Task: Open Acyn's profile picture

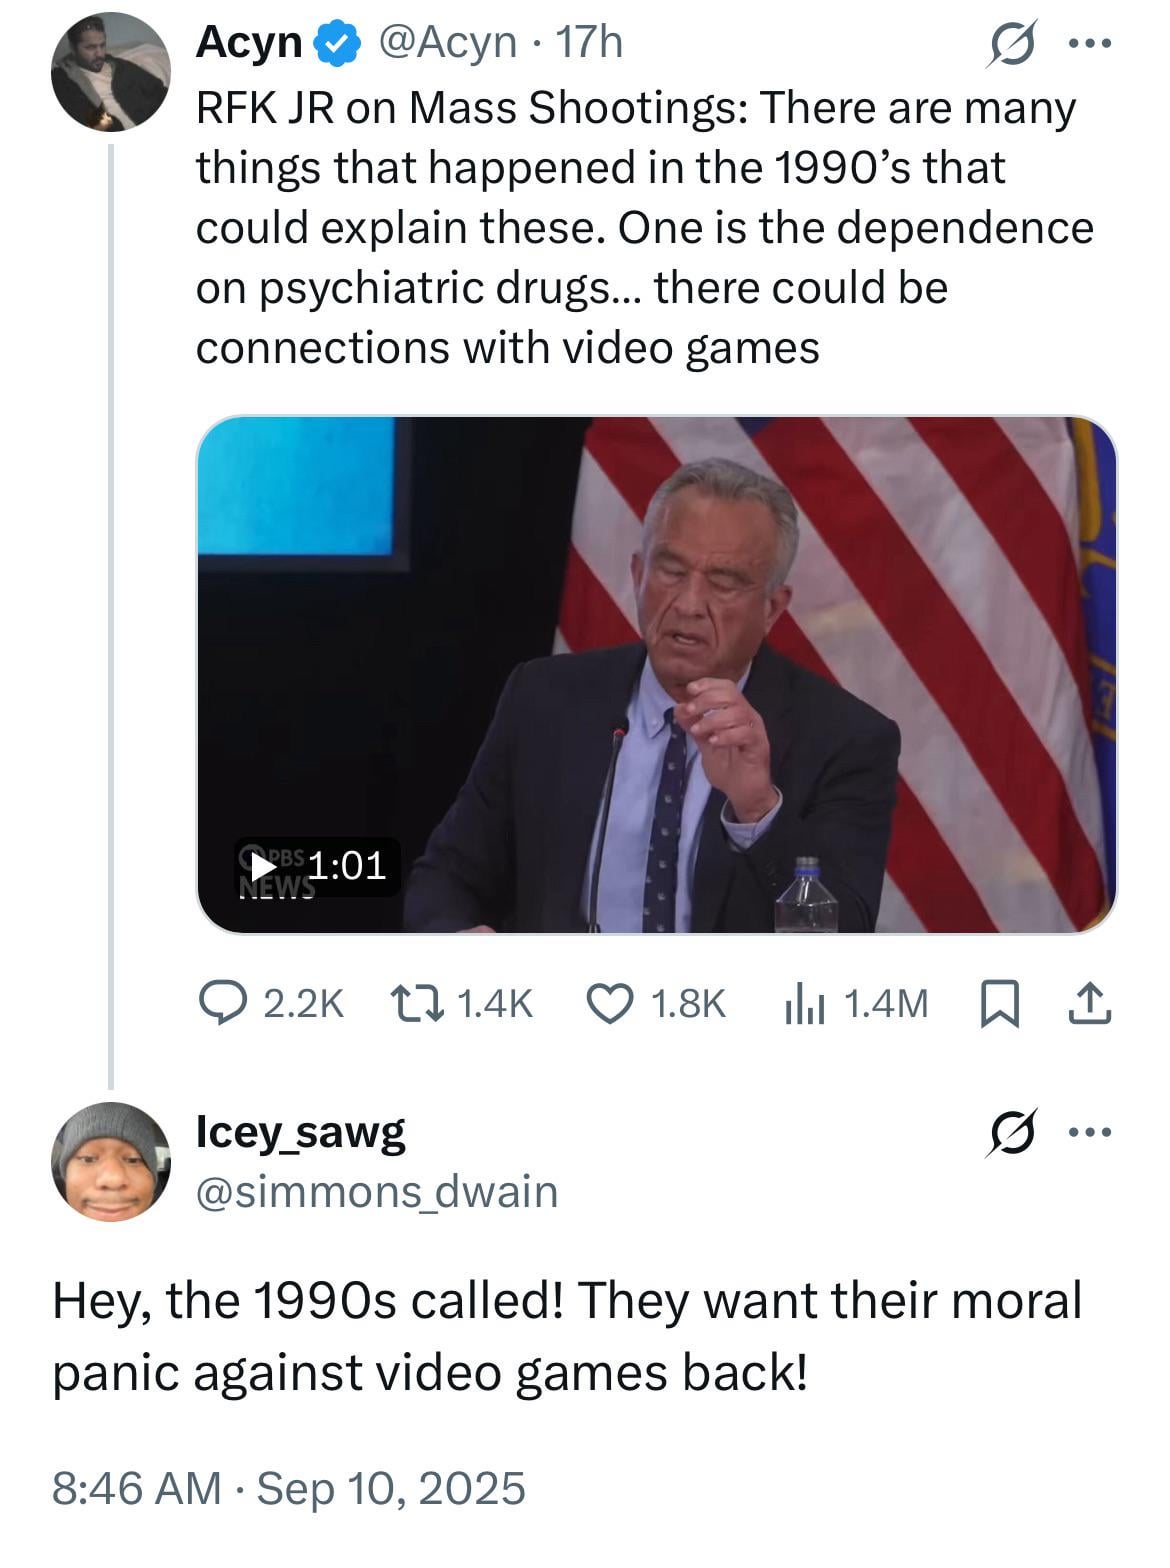Action: pyautogui.click(x=111, y=72)
